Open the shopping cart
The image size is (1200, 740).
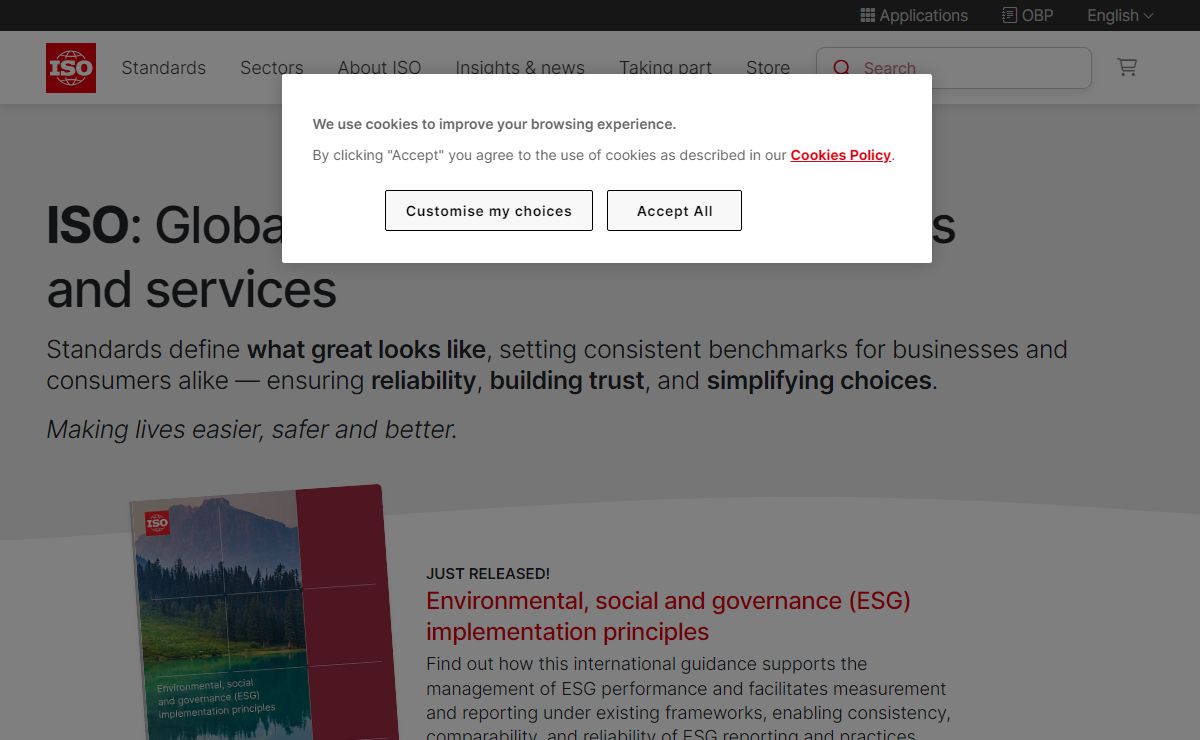coord(1127,67)
